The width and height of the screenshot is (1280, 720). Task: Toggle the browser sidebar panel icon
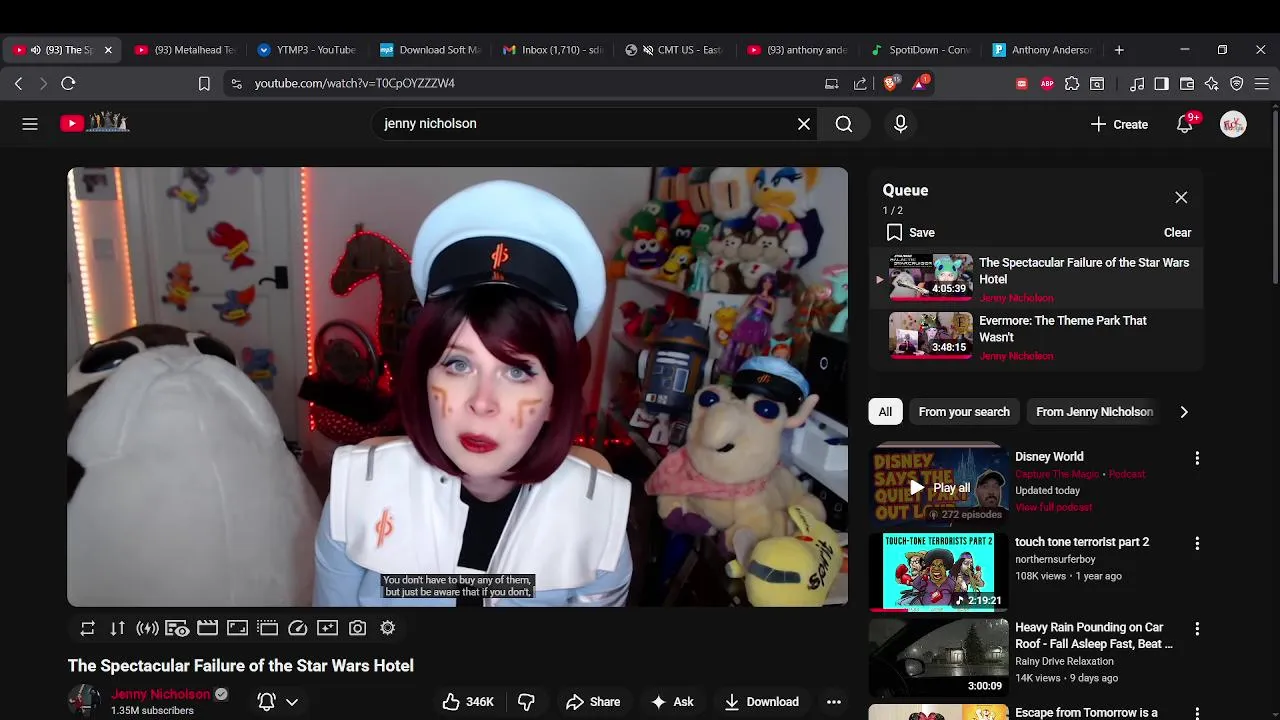1161,84
